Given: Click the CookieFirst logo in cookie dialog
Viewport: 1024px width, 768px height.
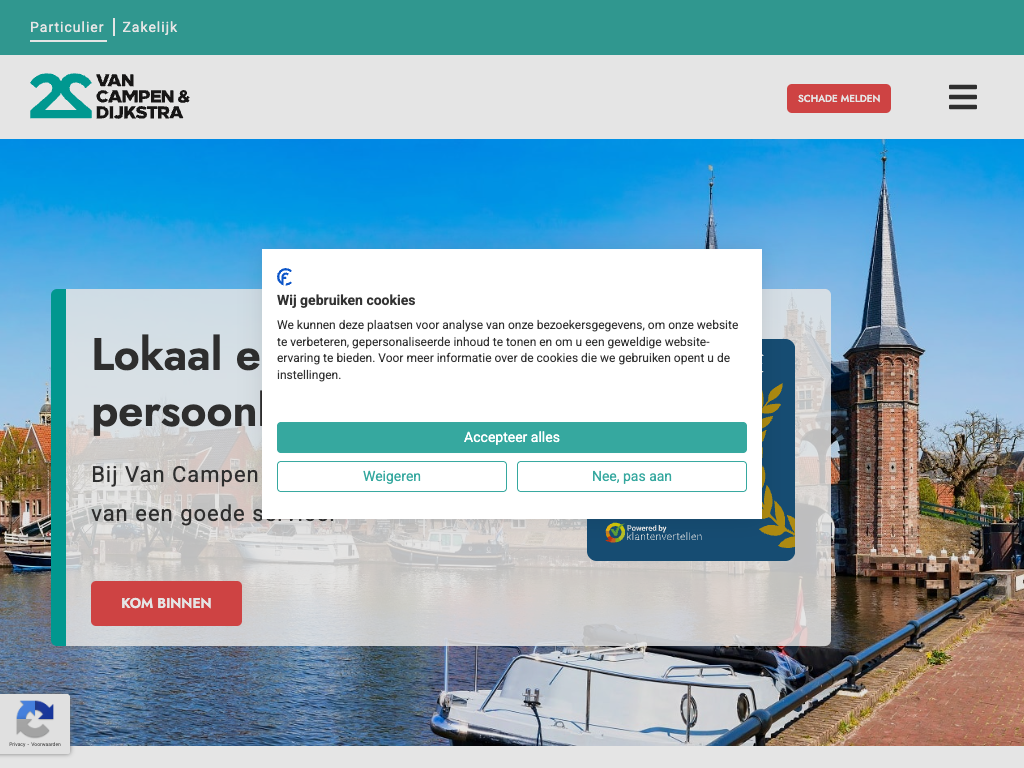Looking at the screenshot, I should pos(285,277).
